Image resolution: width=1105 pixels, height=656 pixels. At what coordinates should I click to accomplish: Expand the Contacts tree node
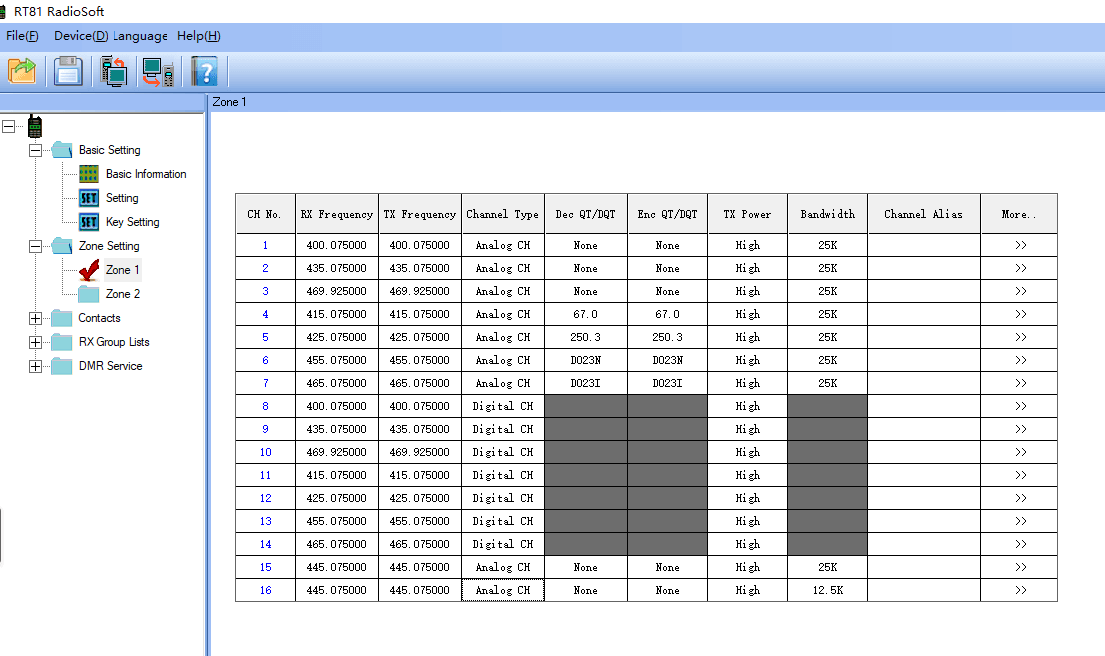tap(36, 318)
